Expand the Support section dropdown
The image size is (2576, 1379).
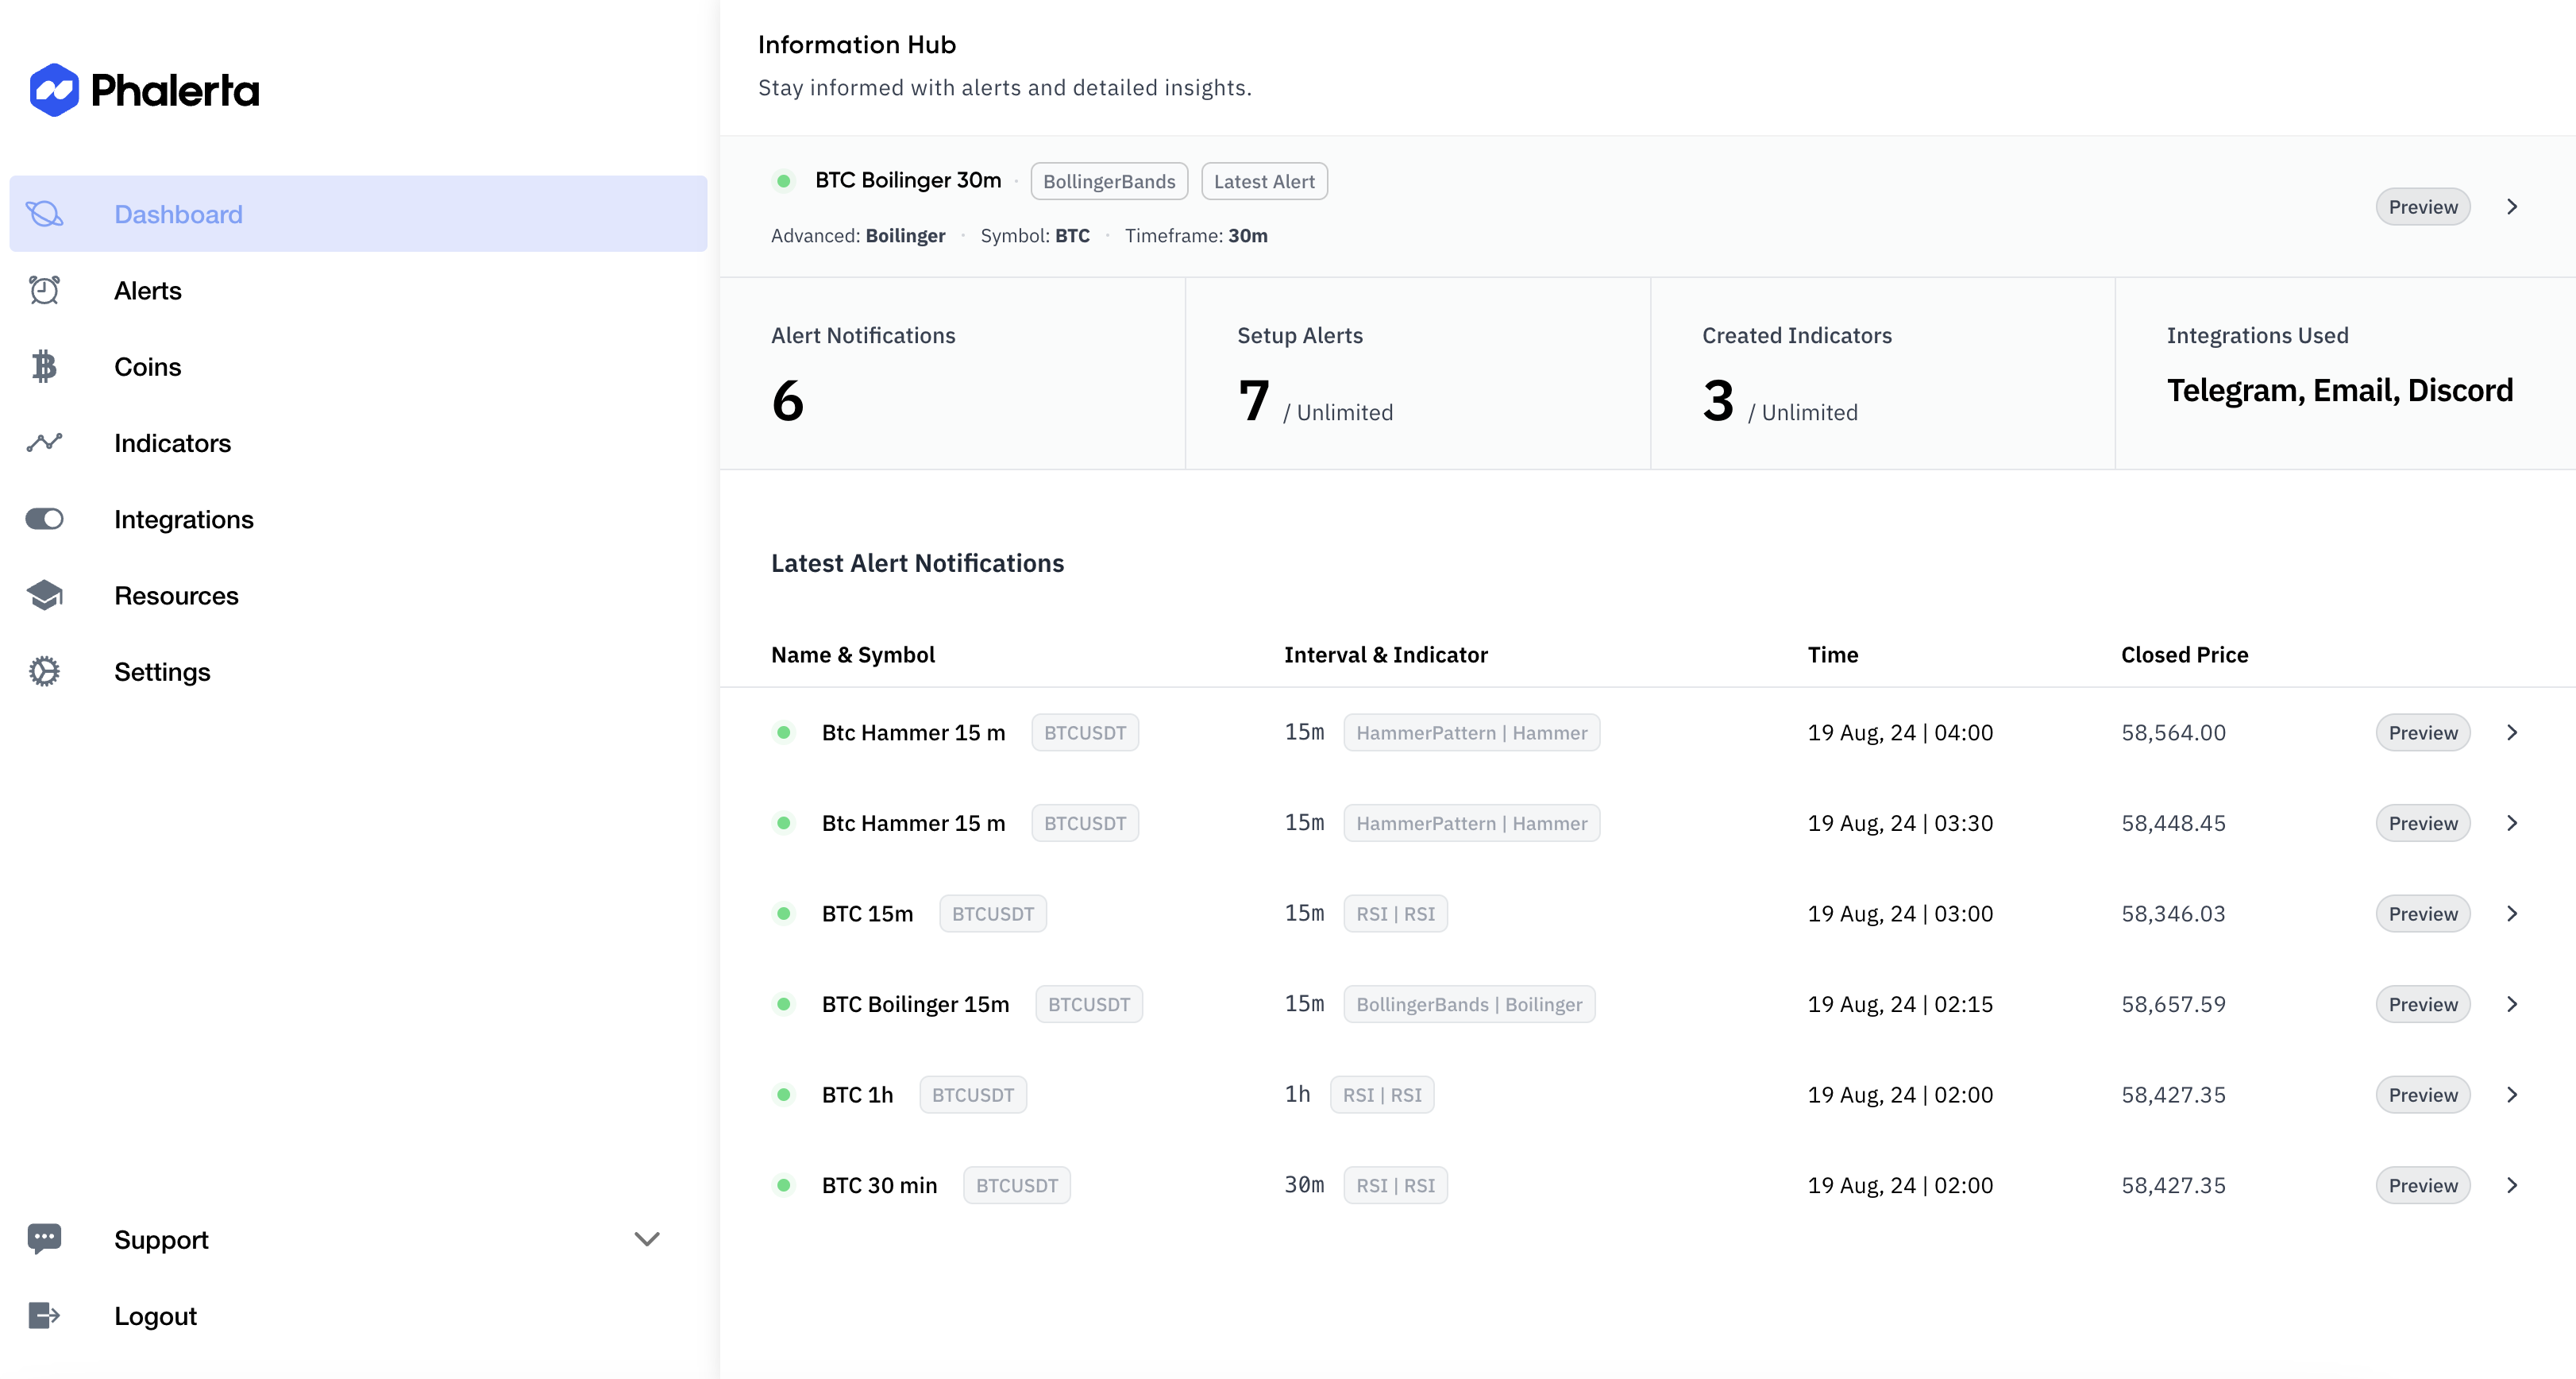(x=649, y=1239)
